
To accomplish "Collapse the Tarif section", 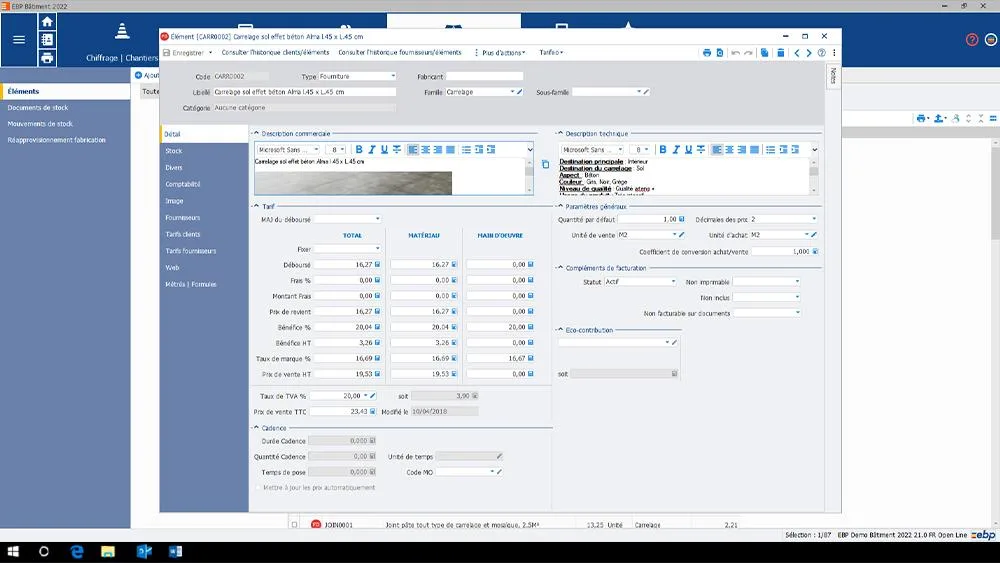I will 256,207.
